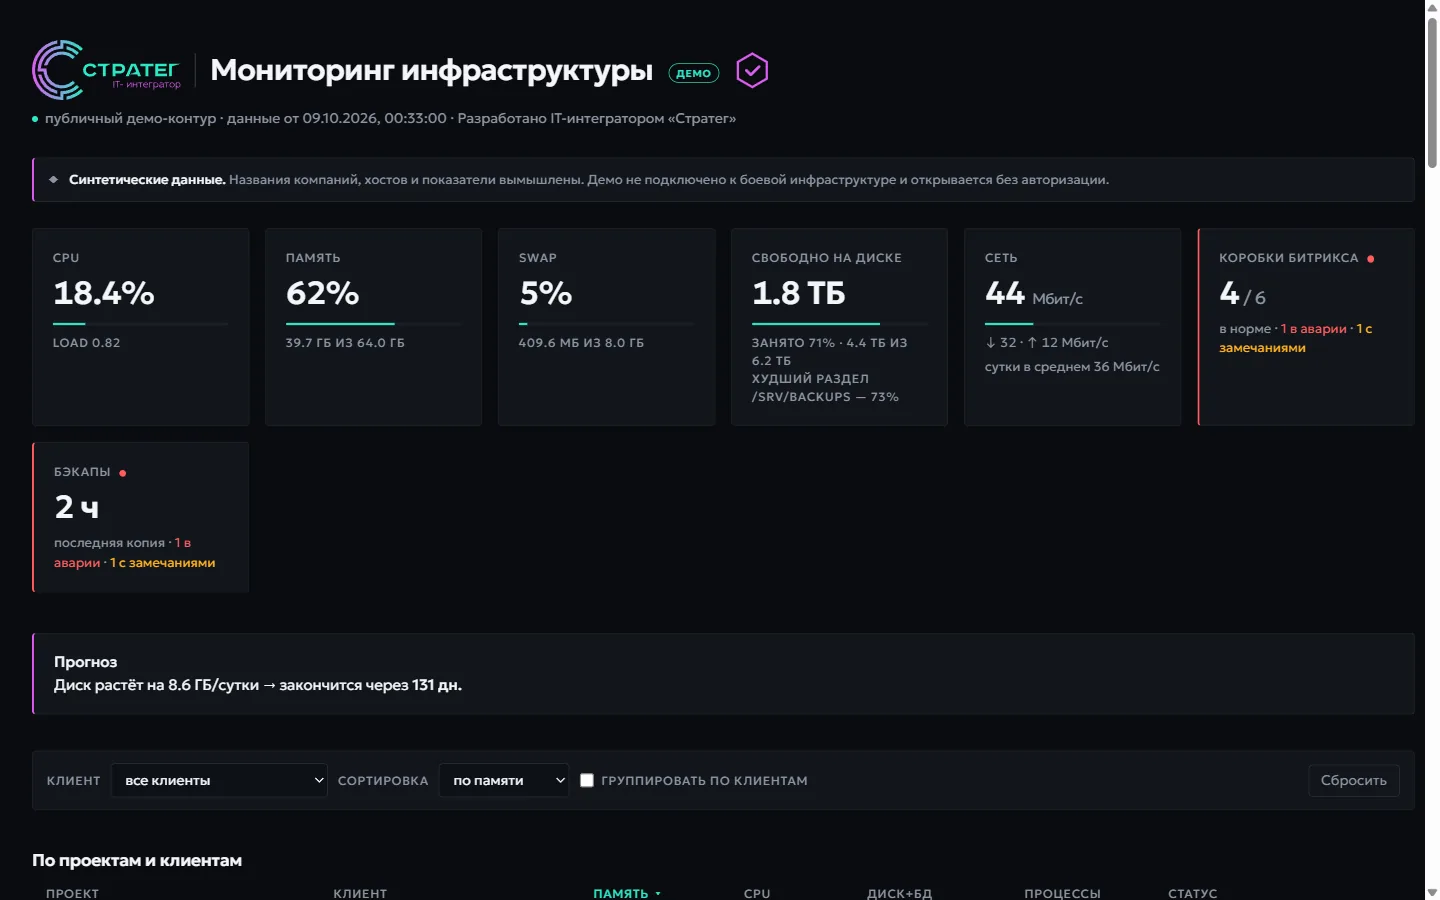Sort table by Статус column header
The image size is (1440, 900).
click(1192, 893)
